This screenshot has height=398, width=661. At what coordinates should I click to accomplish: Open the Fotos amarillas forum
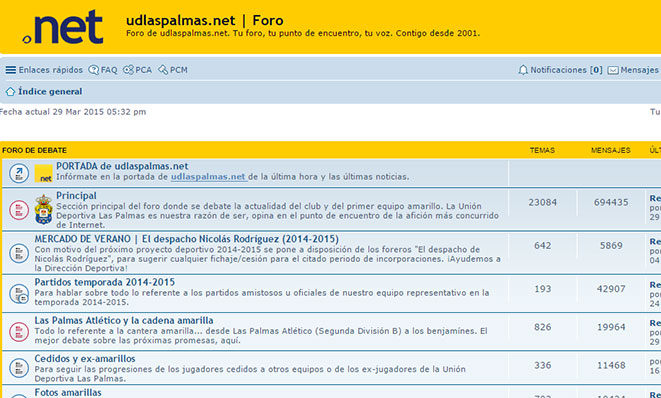(x=68, y=393)
